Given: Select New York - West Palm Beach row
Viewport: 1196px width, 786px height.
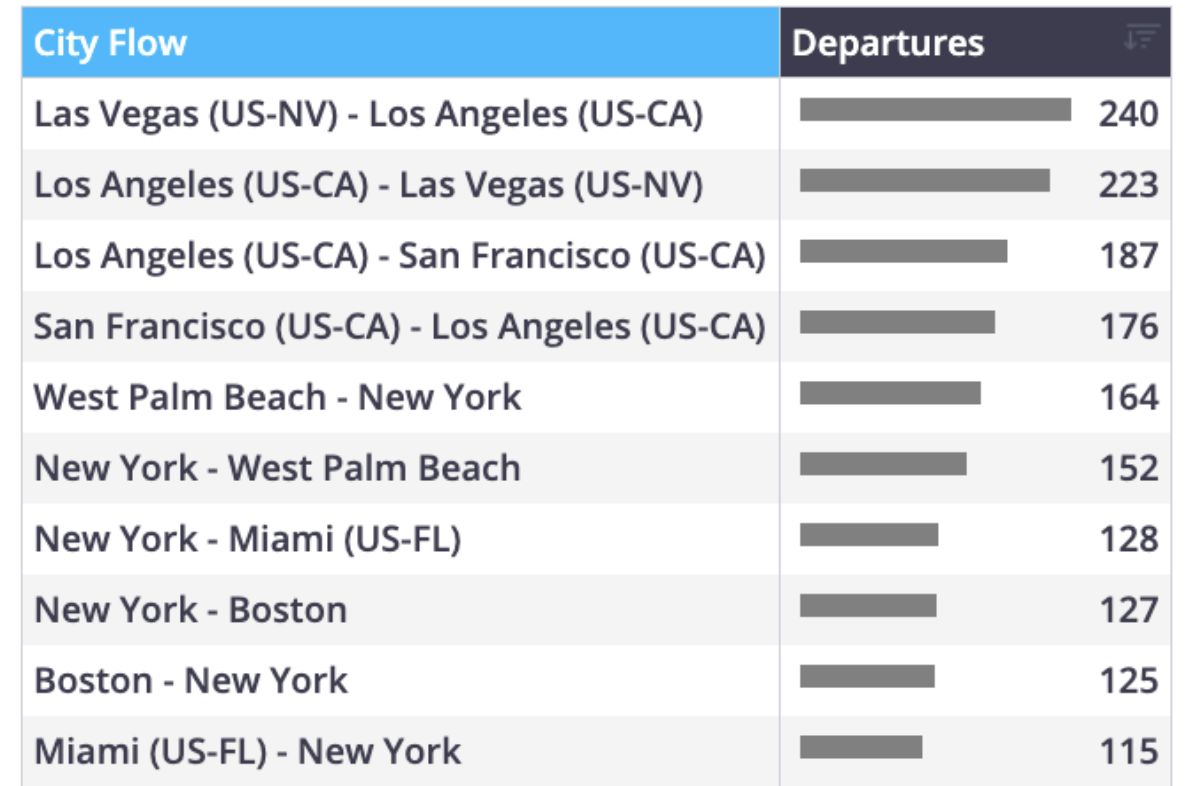Looking at the screenshot, I should click(x=596, y=468).
